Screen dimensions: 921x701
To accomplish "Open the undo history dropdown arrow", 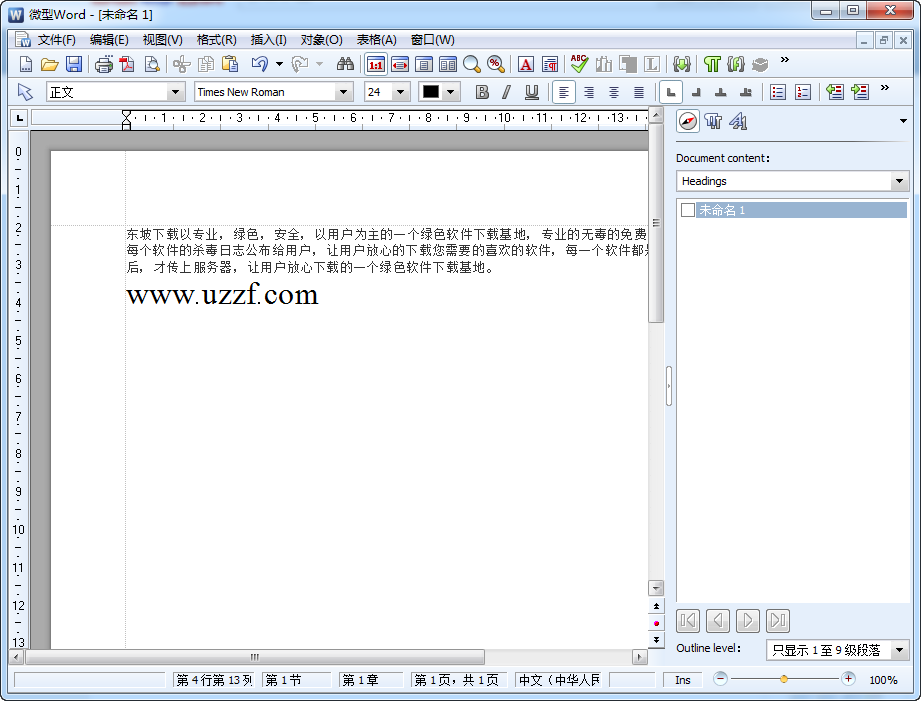I will pos(280,64).
